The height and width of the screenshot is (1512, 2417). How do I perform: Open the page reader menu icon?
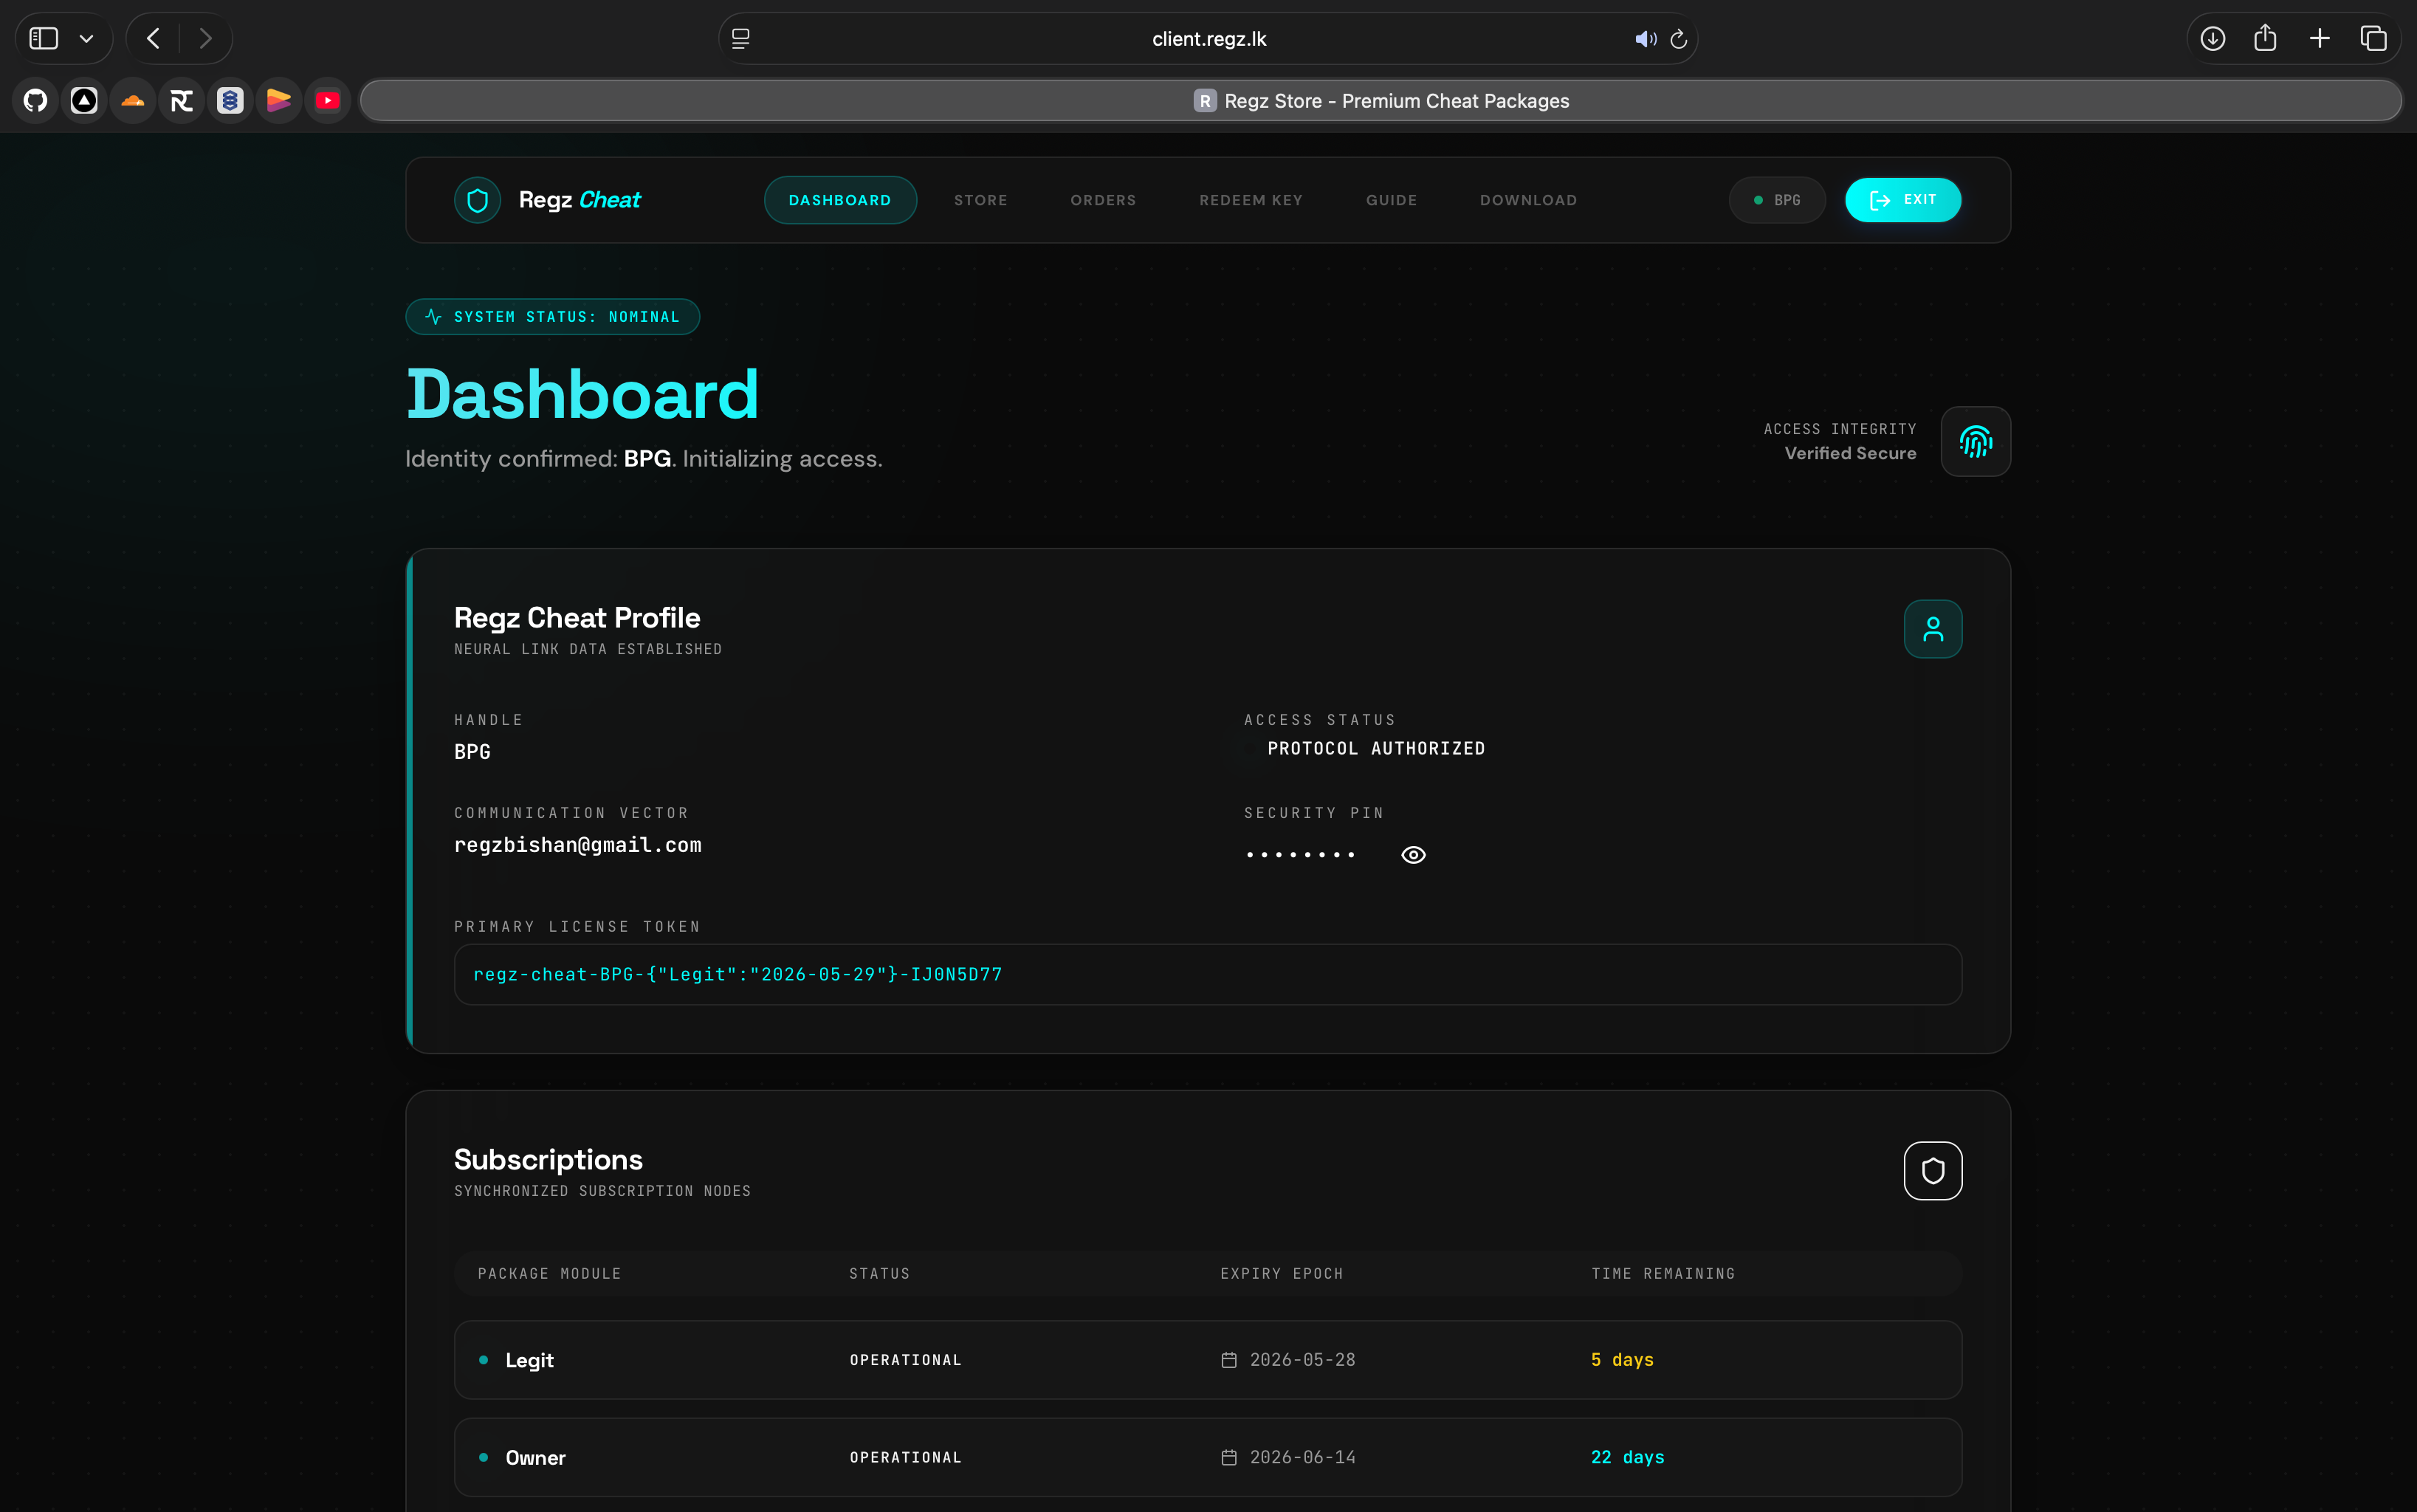tap(741, 39)
